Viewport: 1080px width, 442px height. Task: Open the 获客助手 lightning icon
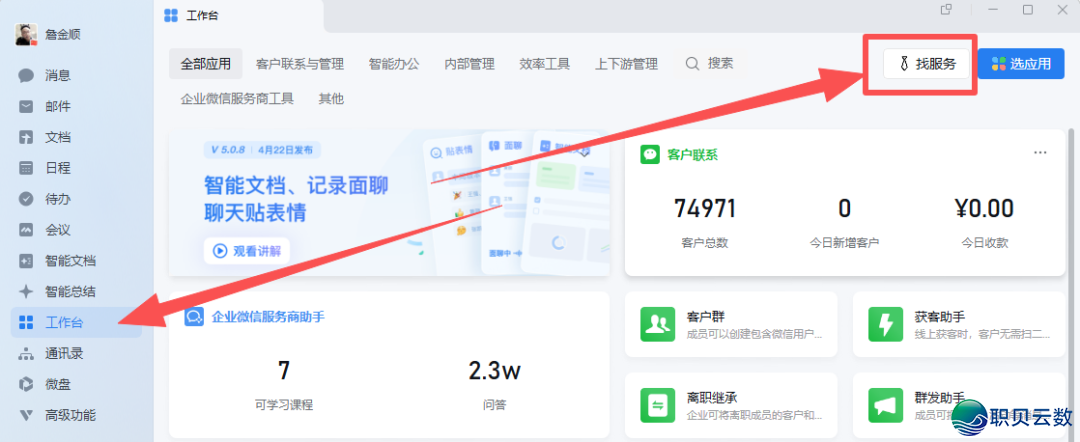(885, 324)
